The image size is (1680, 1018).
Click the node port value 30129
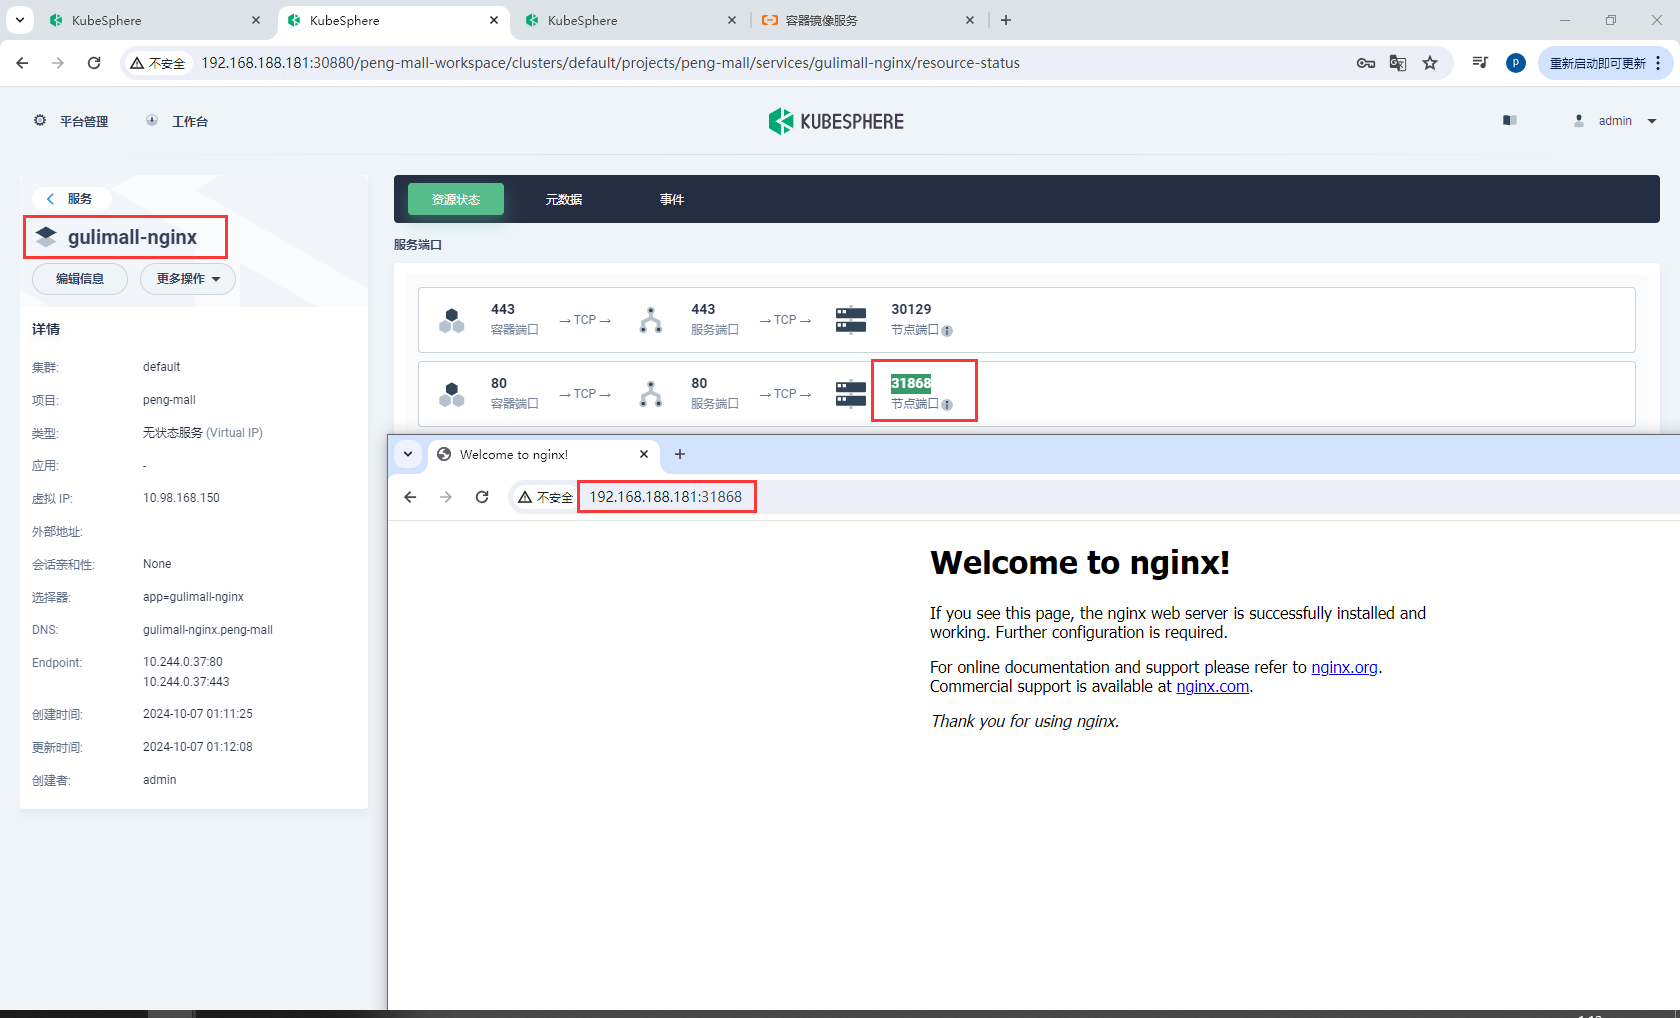pos(911,309)
